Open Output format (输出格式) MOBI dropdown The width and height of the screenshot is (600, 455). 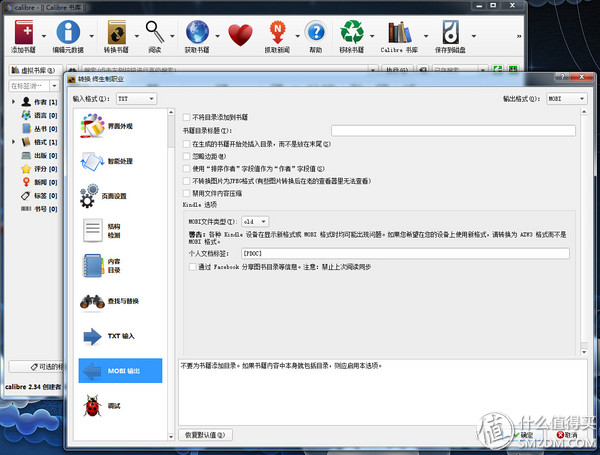point(566,99)
